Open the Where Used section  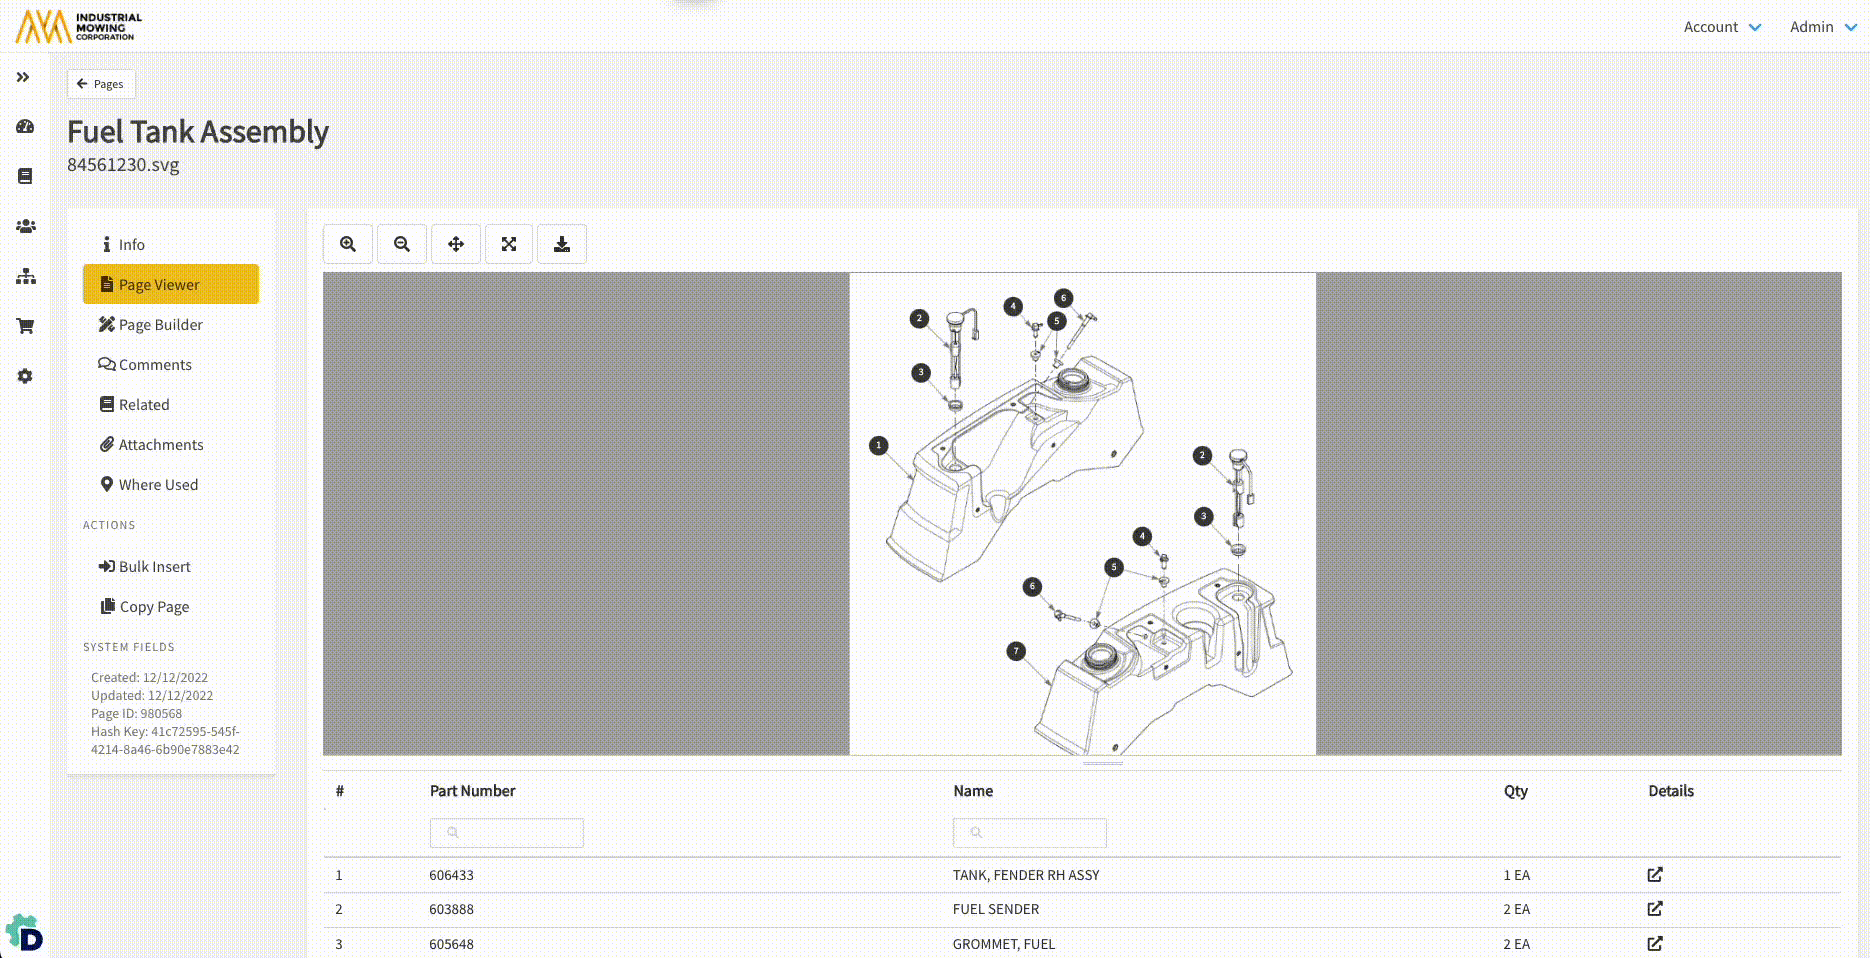pyautogui.click(x=158, y=485)
